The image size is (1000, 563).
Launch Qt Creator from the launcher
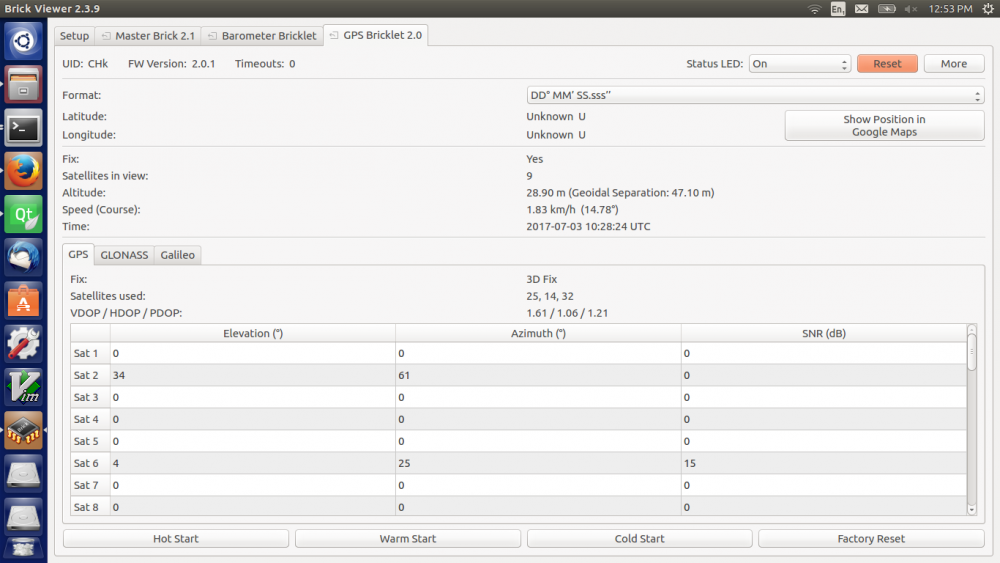23,214
